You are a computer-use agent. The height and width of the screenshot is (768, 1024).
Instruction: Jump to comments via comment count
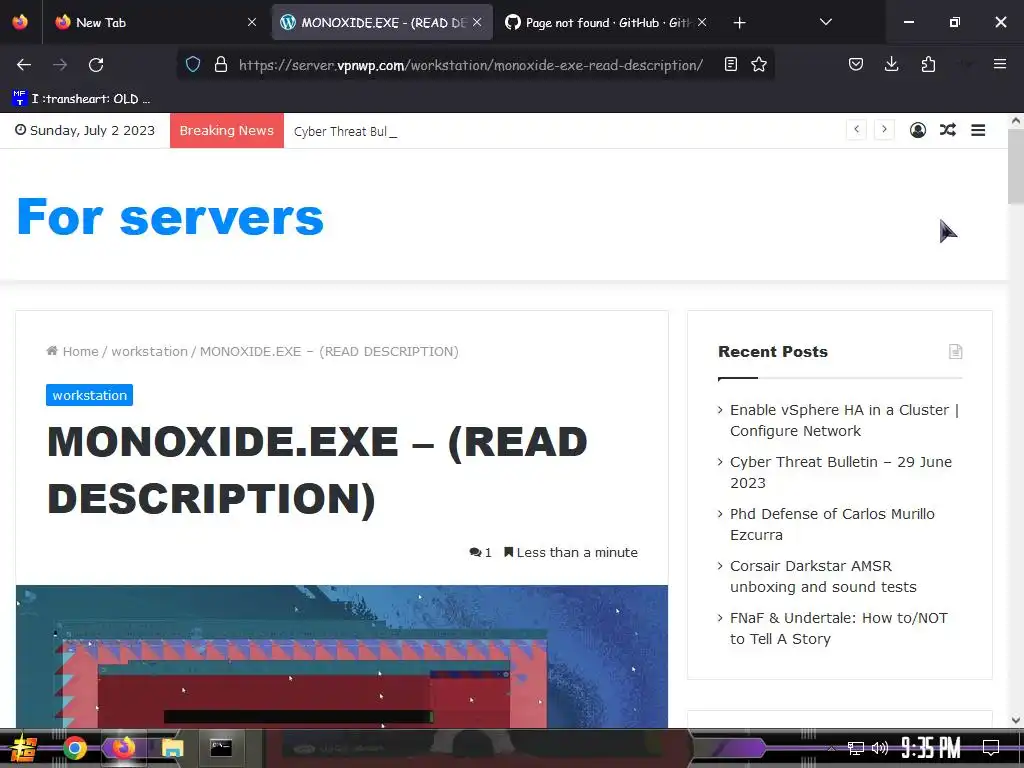click(x=480, y=552)
